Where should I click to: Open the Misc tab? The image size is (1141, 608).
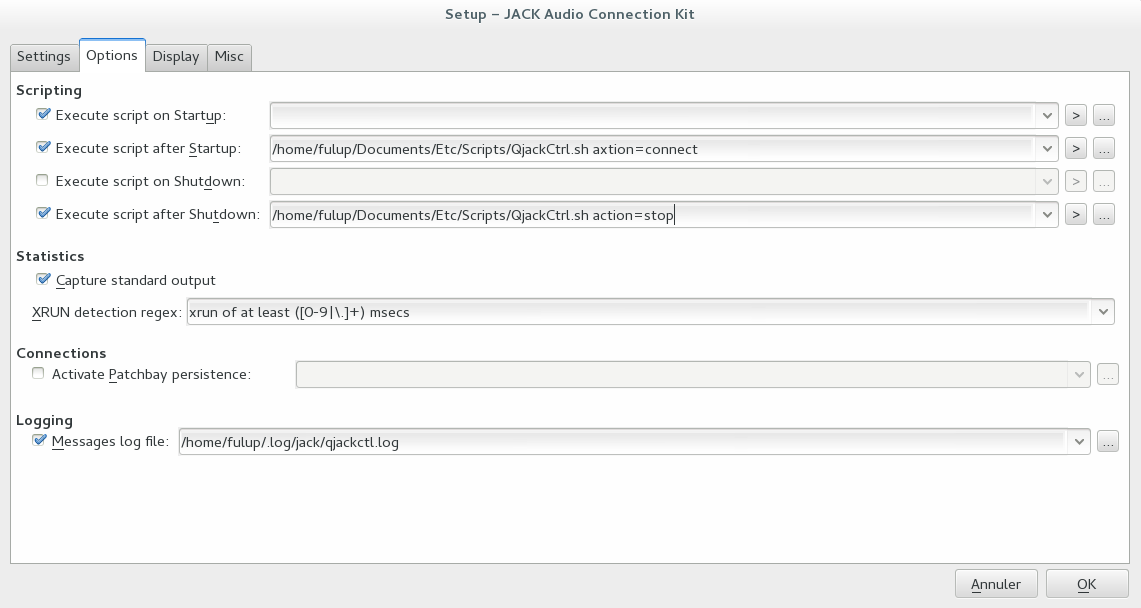pyautogui.click(x=229, y=57)
